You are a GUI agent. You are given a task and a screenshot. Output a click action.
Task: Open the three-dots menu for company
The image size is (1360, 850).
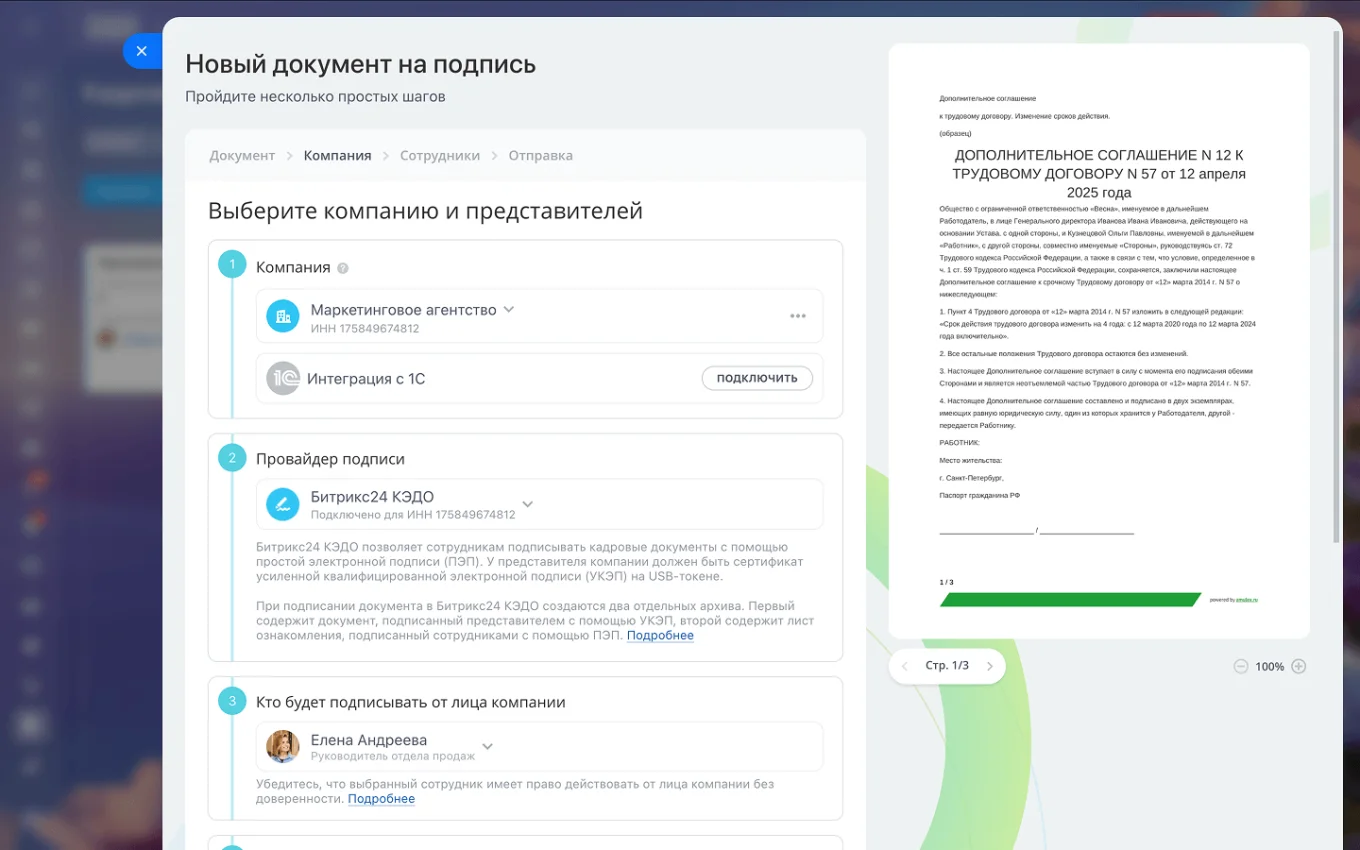pos(797,316)
